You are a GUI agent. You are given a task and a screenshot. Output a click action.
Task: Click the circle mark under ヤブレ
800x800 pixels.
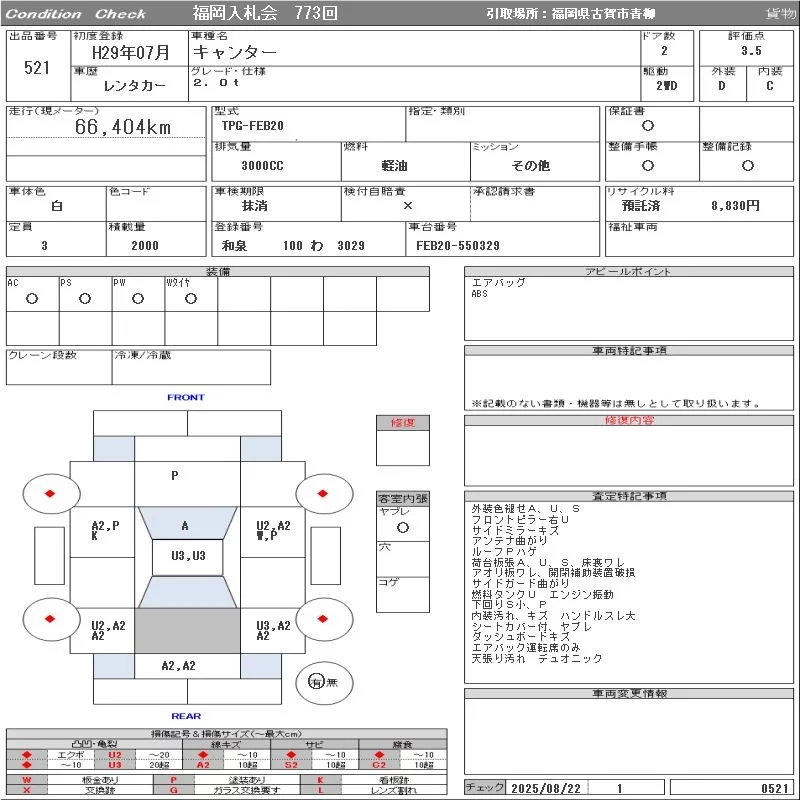tap(403, 528)
